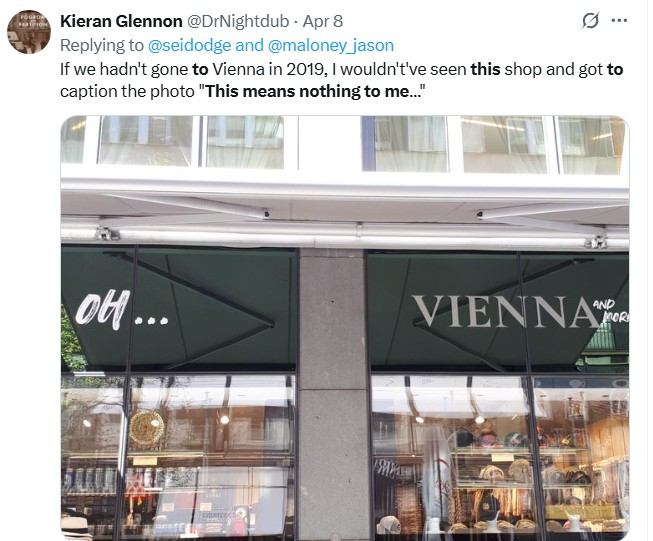The width and height of the screenshot is (653, 541).
Task: Click the bold word 'this' before 'shop'
Action: (484, 69)
